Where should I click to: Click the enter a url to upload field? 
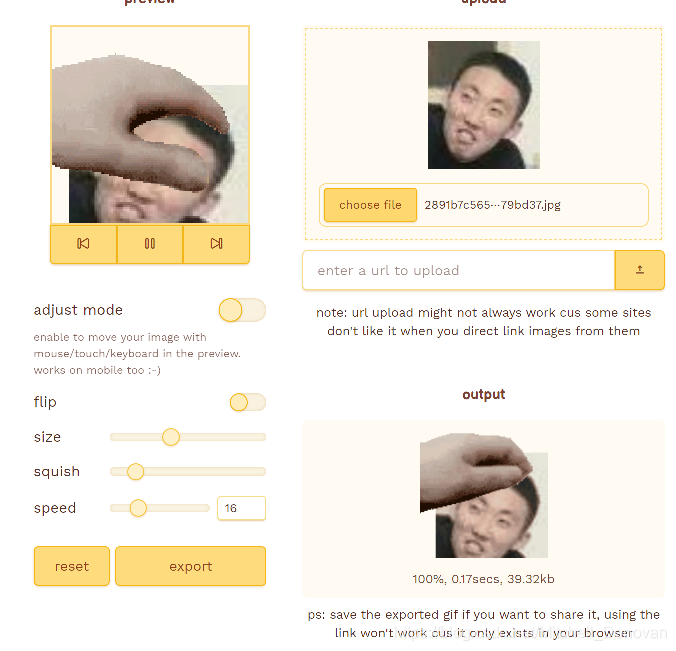(459, 270)
